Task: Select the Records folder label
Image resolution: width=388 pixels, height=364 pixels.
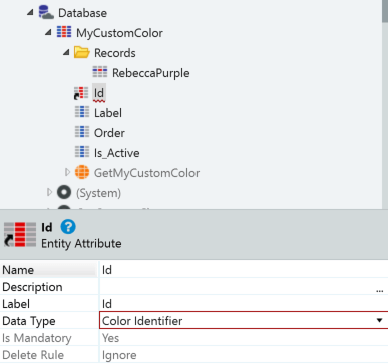Action: pyautogui.click(x=115, y=53)
